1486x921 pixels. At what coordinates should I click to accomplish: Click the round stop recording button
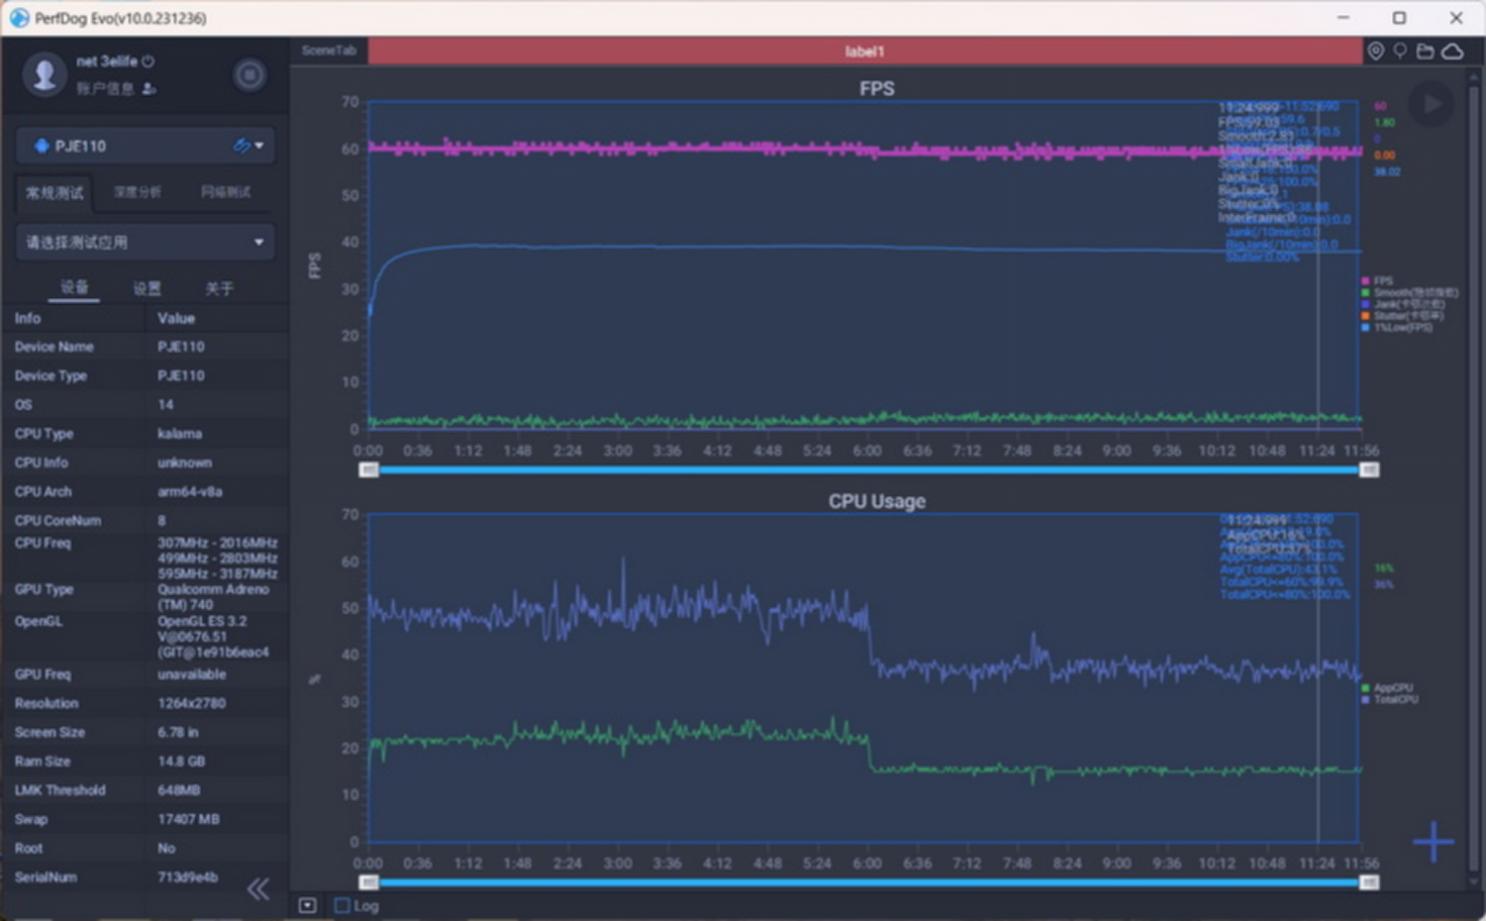tap(250, 75)
